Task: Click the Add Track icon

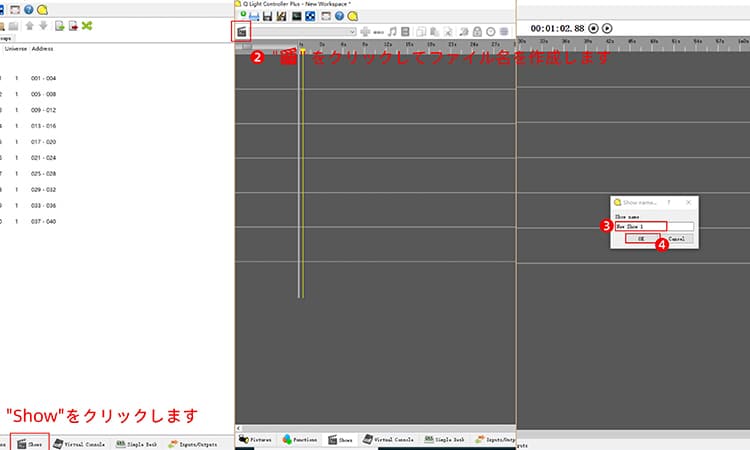Action: 365,32
